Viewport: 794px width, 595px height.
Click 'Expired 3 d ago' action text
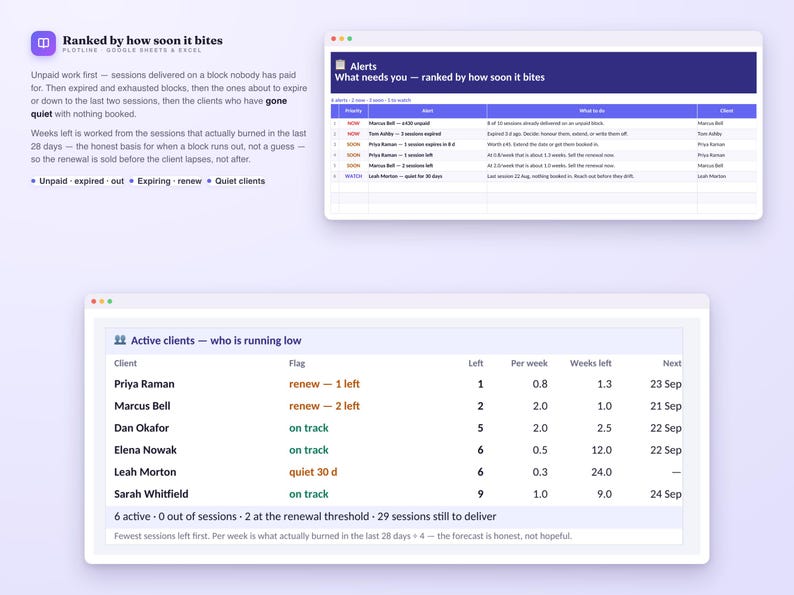[x=558, y=134]
